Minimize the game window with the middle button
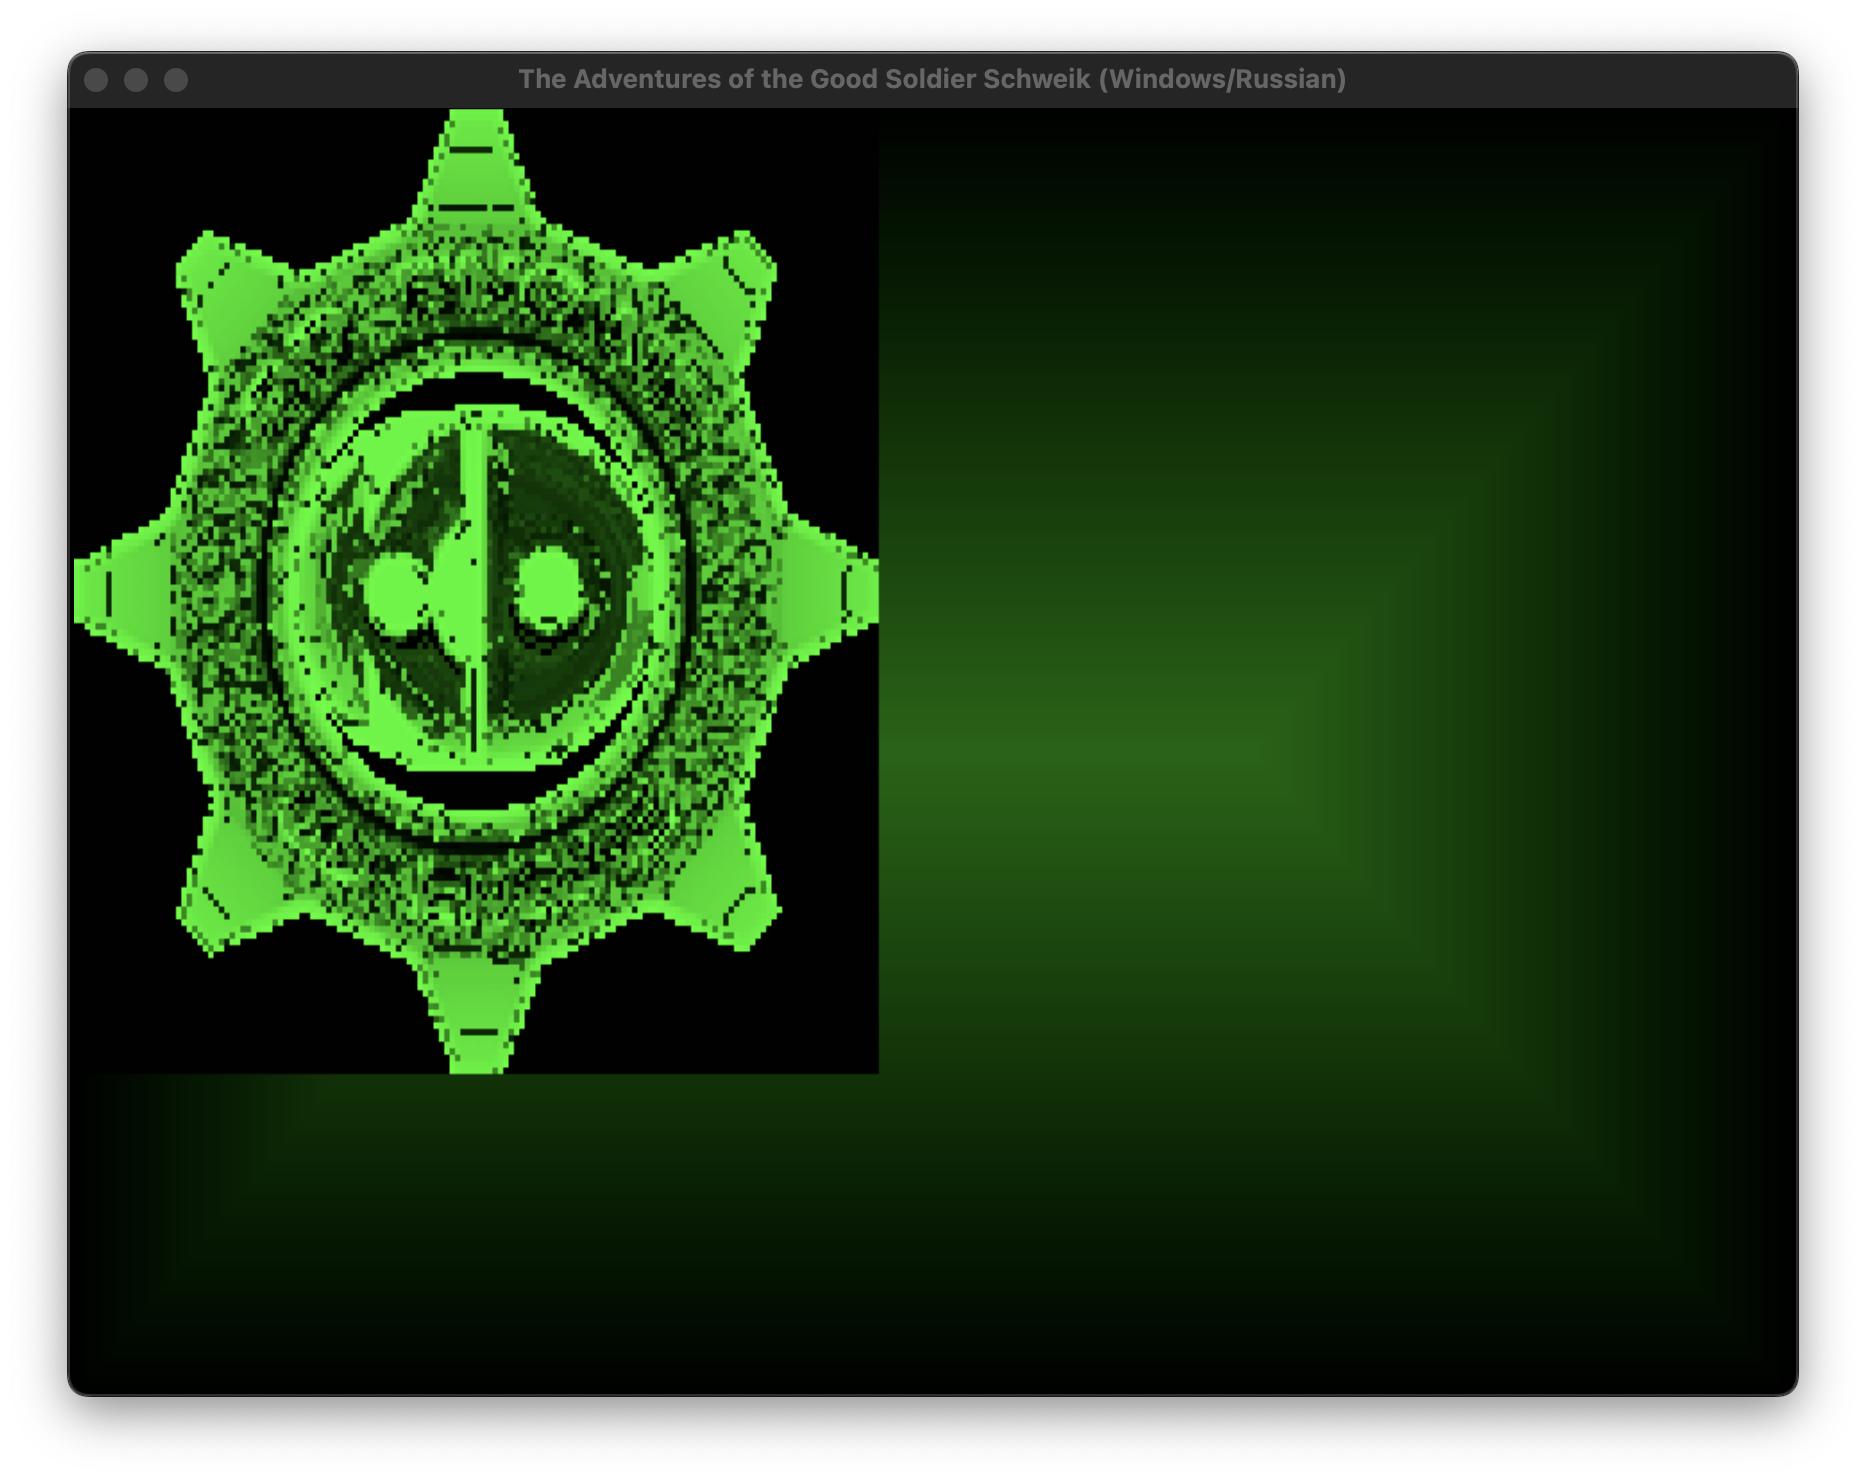The width and height of the screenshot is (1866, 1480). pos(136,80)
